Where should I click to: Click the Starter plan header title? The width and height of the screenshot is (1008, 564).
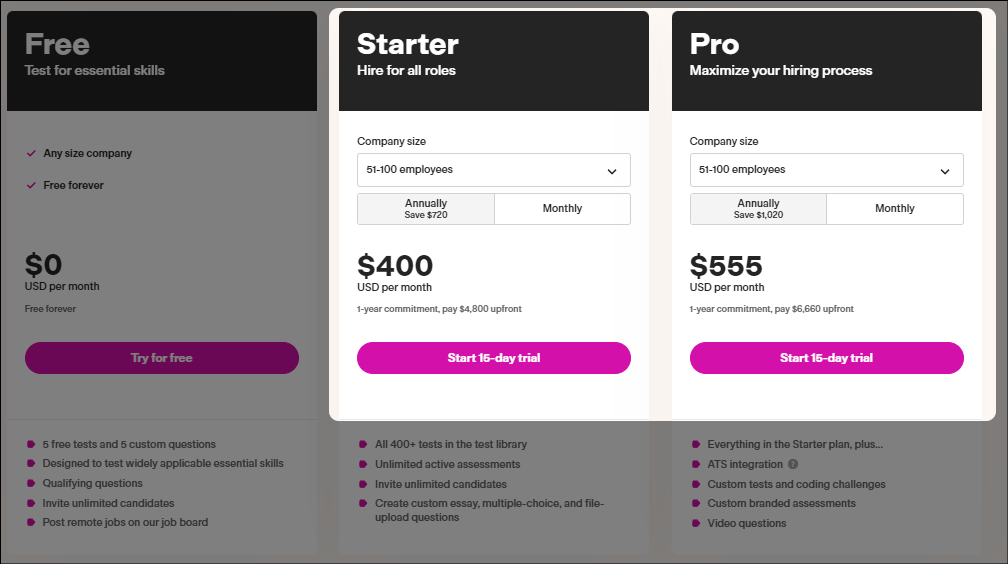coord(408,44)
